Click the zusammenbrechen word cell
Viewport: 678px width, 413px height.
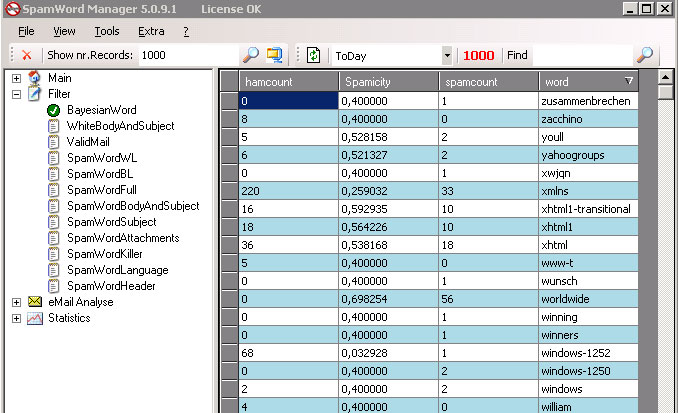pyautogui.click(x=588, y=101)
